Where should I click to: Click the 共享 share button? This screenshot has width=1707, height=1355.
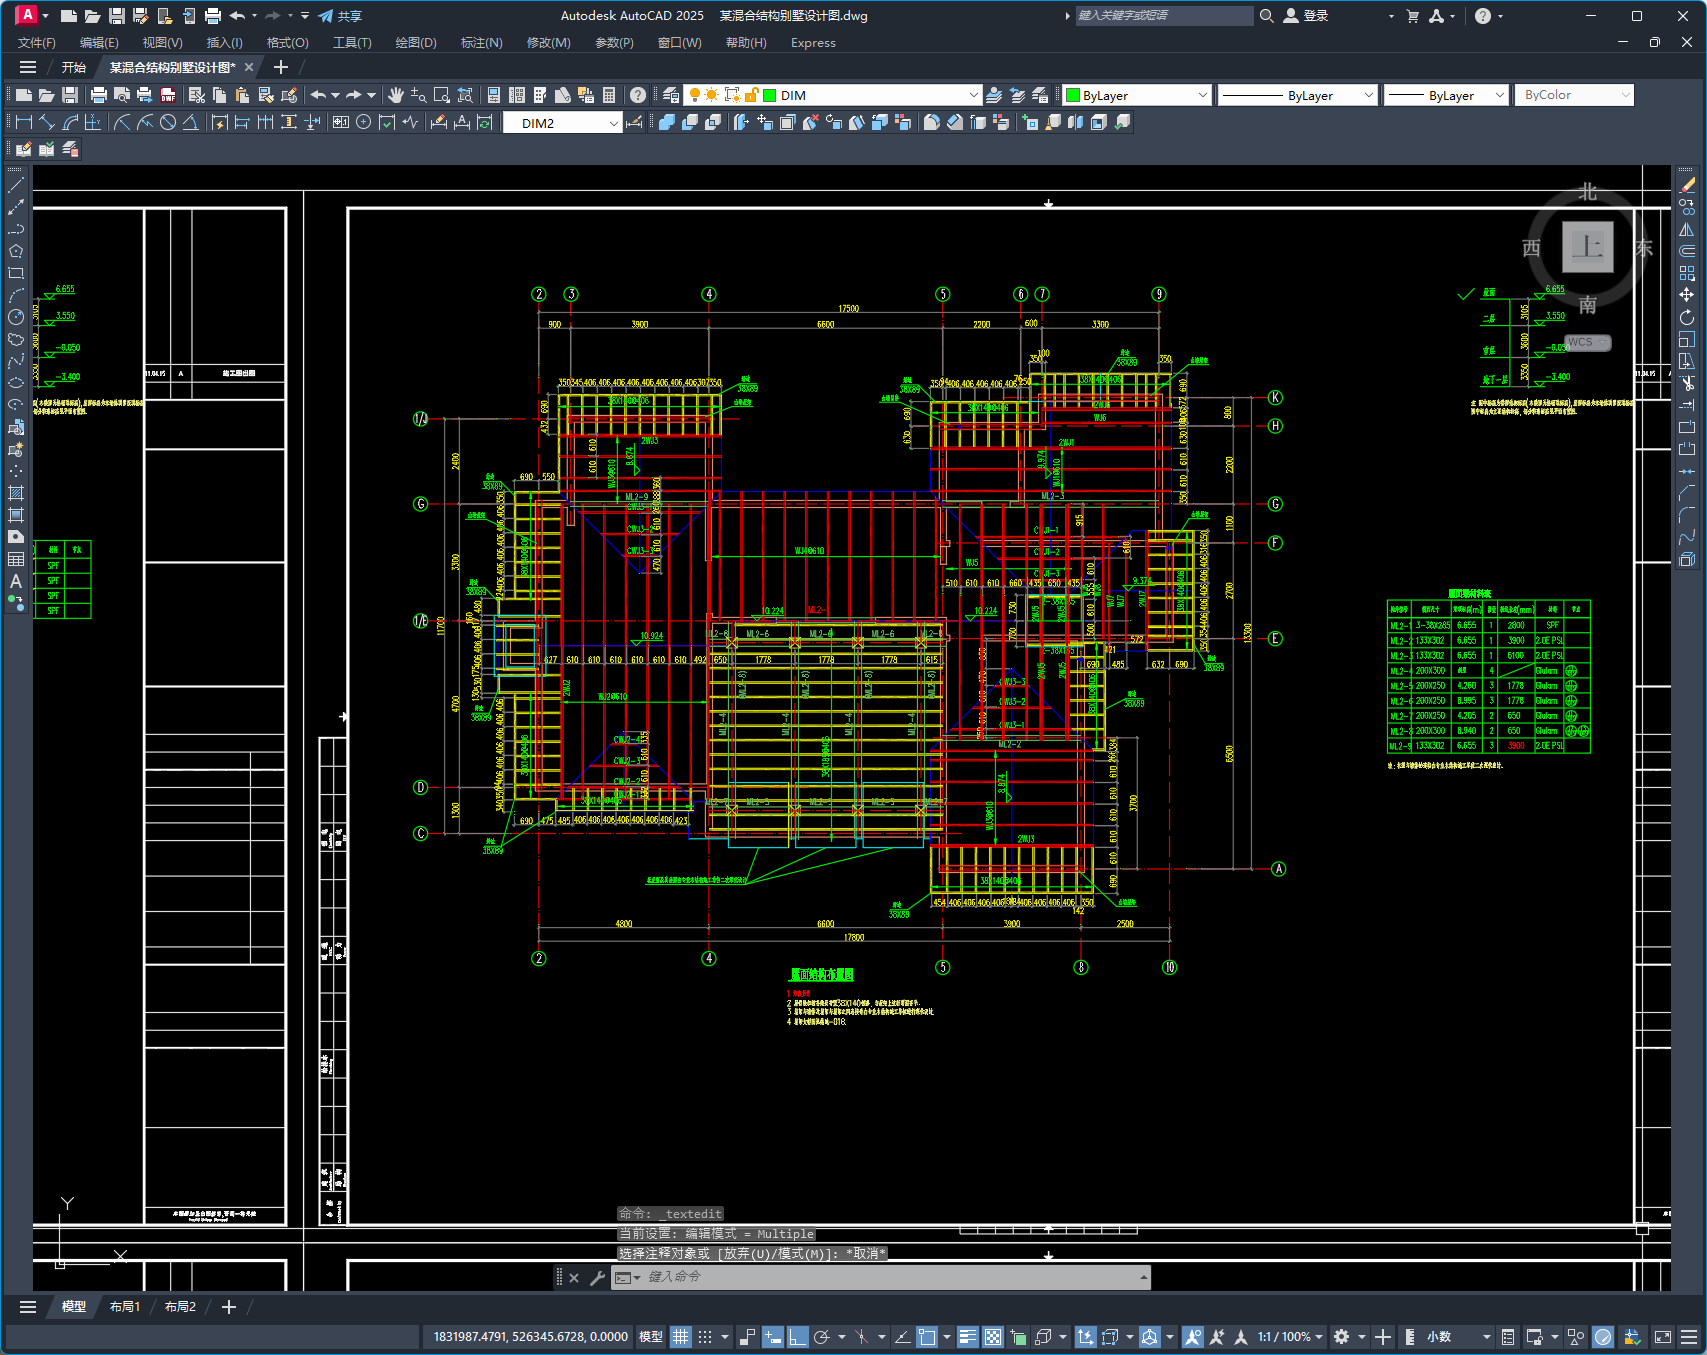coord(340,16)
